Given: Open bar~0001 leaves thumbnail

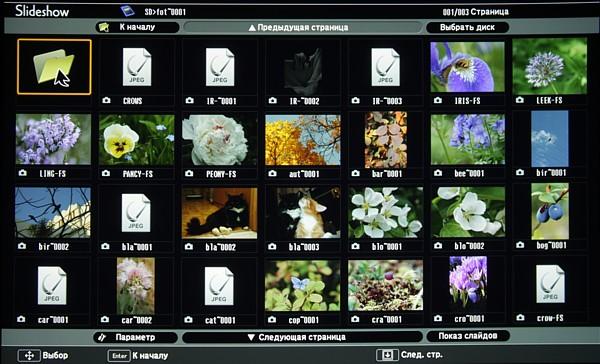Looking at the screenshot, I should point(386,140).
